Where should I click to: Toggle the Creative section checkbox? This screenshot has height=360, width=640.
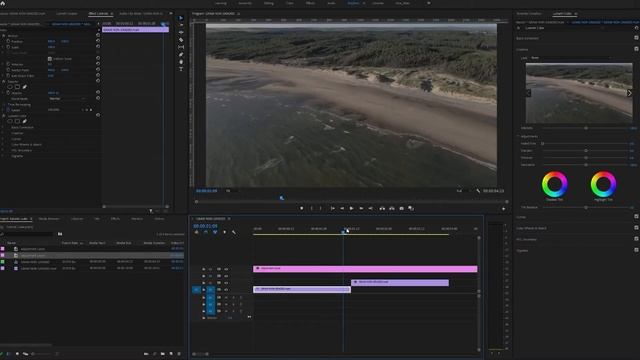tap(636, 49)
